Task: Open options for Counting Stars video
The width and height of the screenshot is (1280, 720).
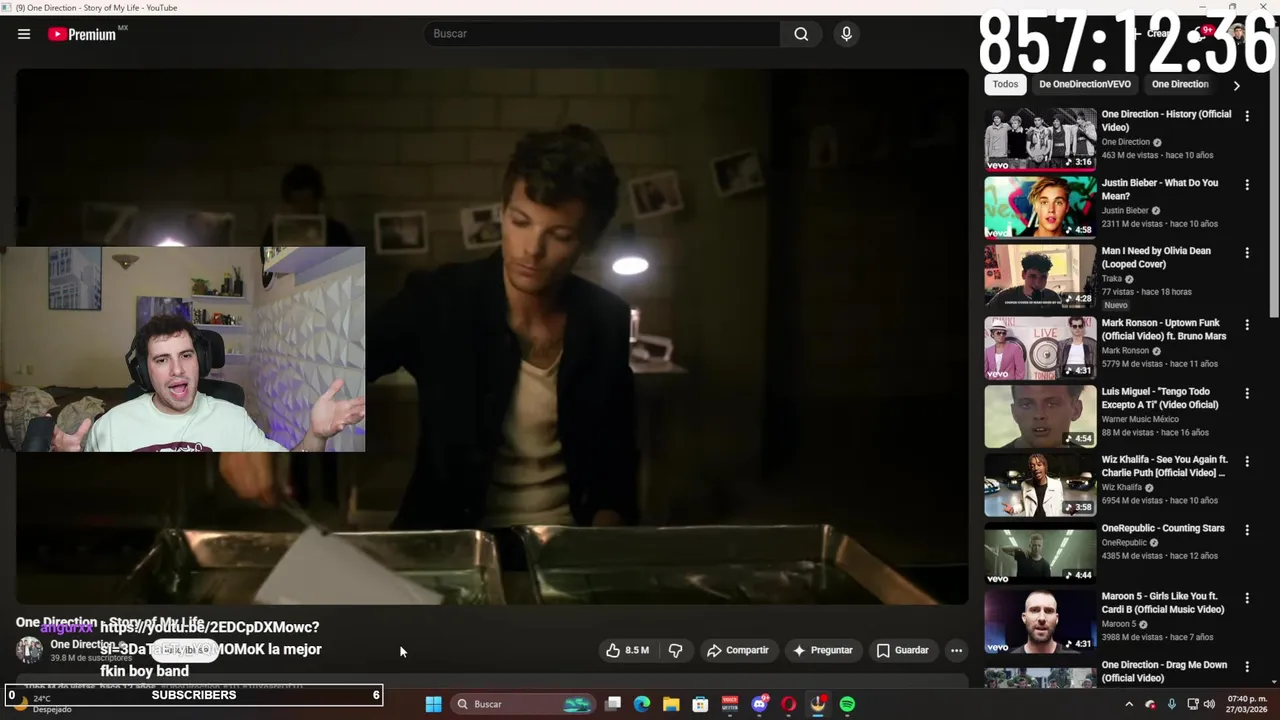Action: (x=1246, y=529)
